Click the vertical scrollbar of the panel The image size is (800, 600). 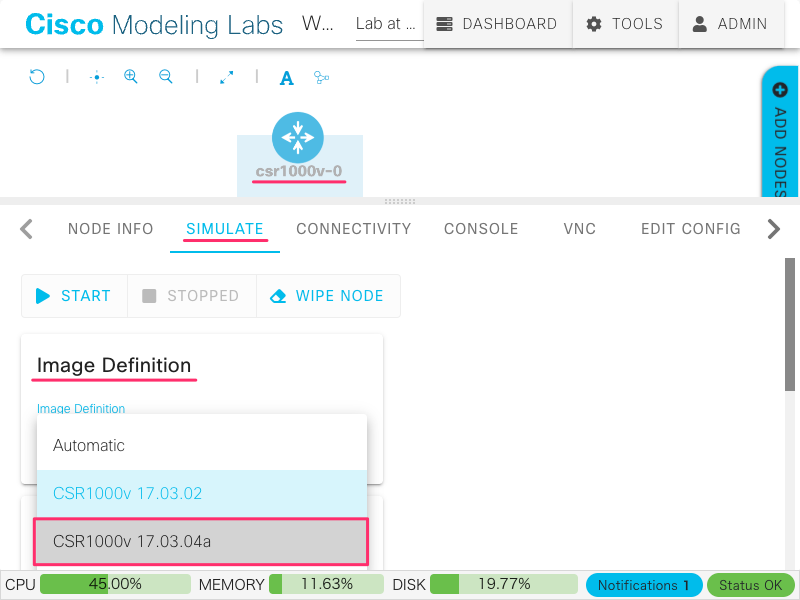point(790,324)
